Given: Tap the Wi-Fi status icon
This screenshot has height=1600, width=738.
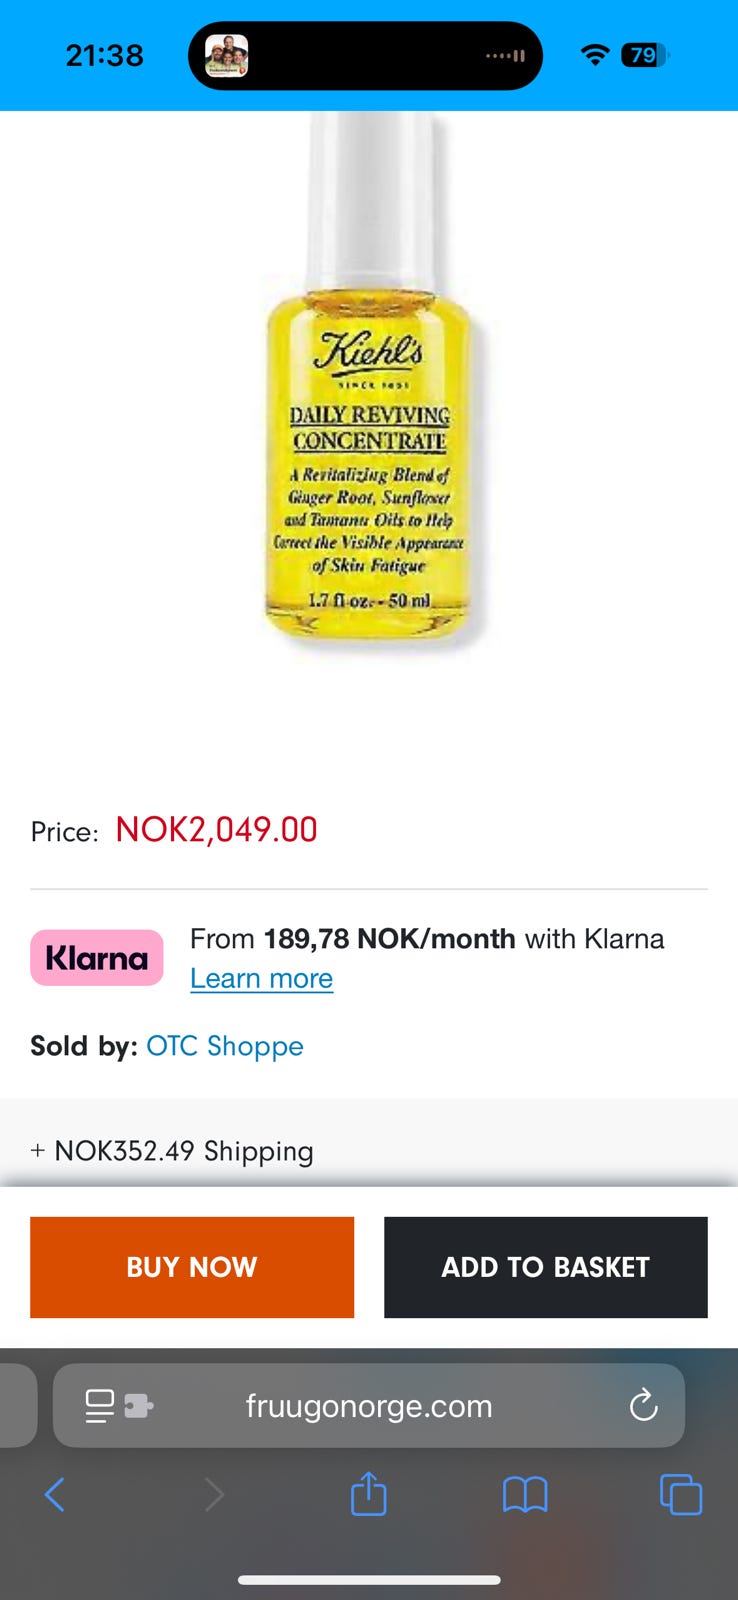Looking at the screenshot, I should (595, 55).
